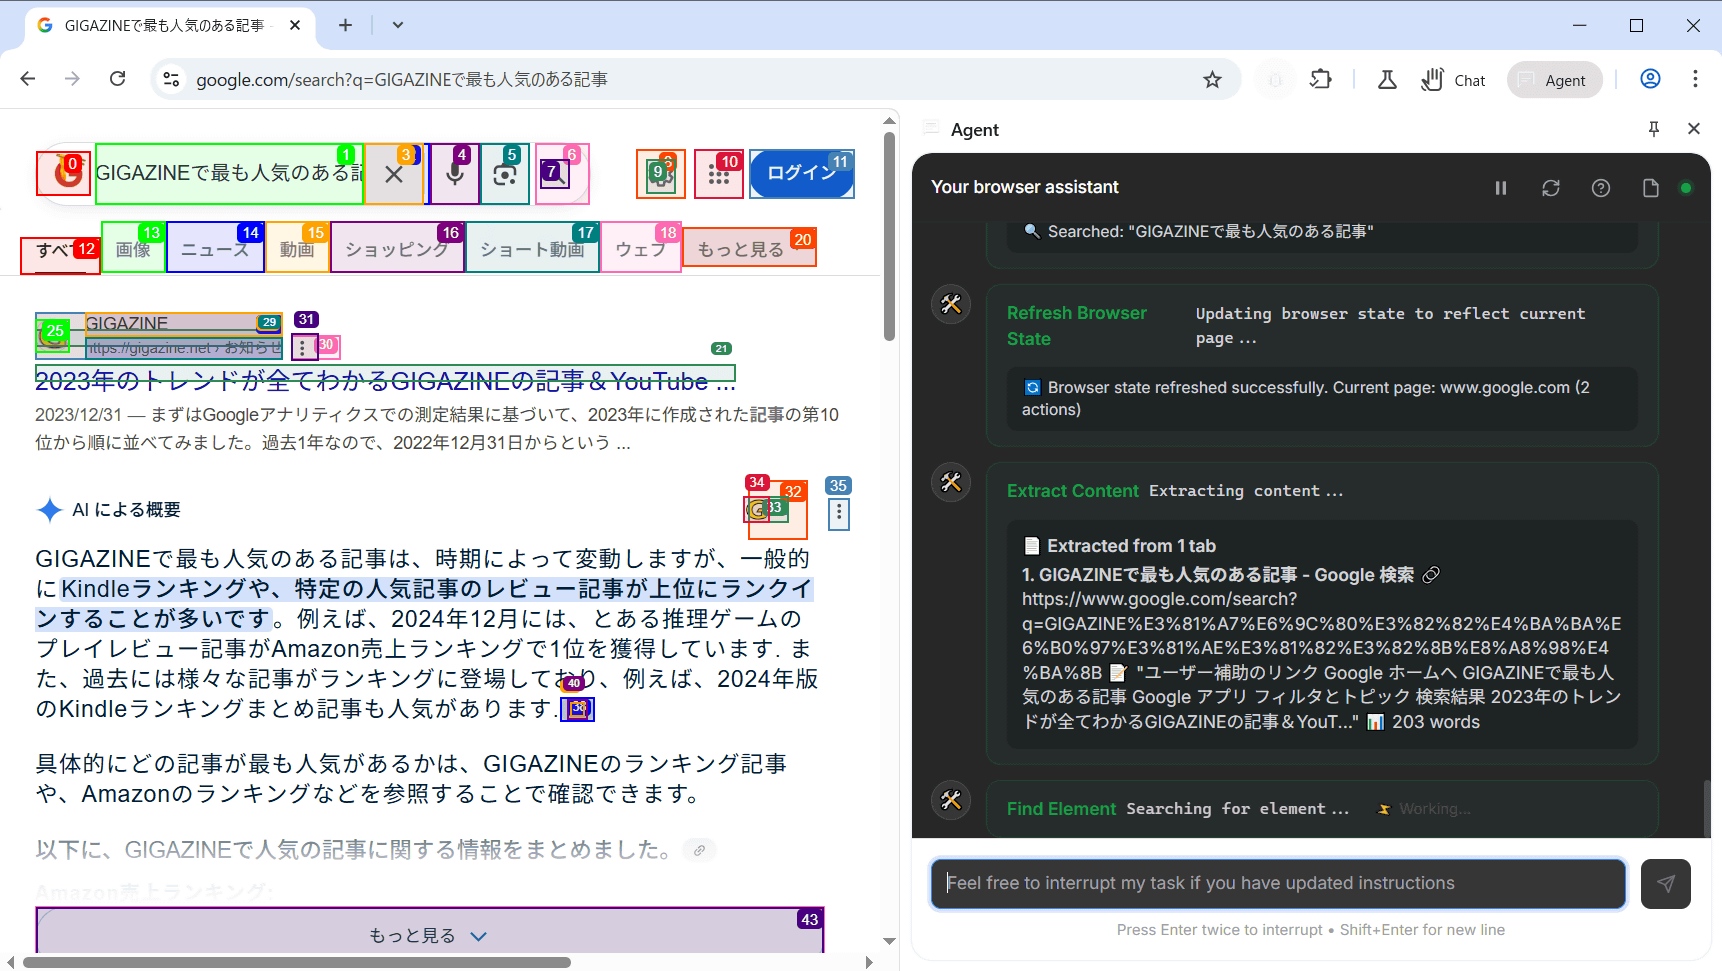Open Chrome profile avatar icon

(1650, 80)
